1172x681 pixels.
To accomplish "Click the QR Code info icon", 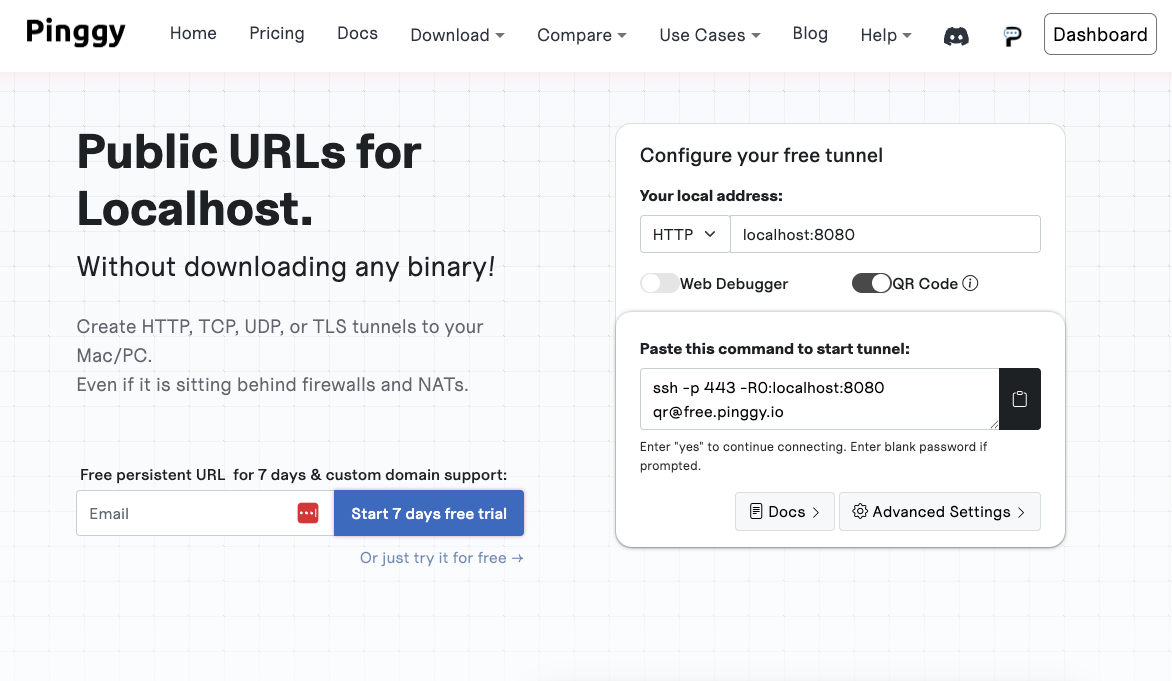I will click(970, 283).
